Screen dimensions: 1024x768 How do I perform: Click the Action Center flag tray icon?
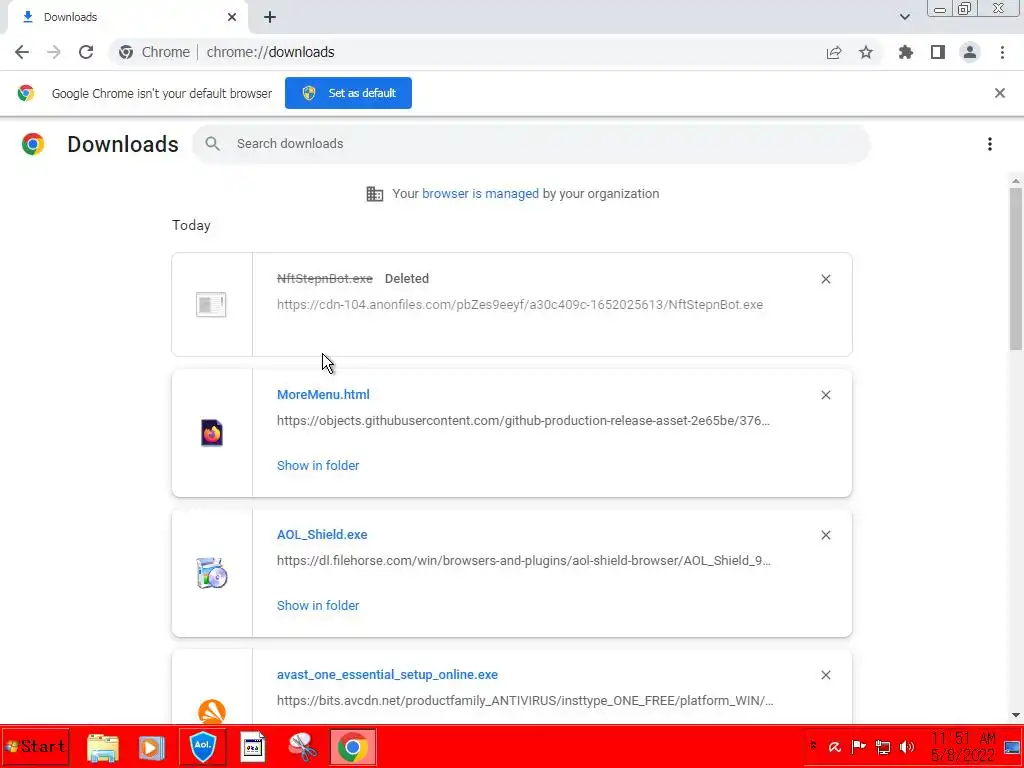(859, 747)
